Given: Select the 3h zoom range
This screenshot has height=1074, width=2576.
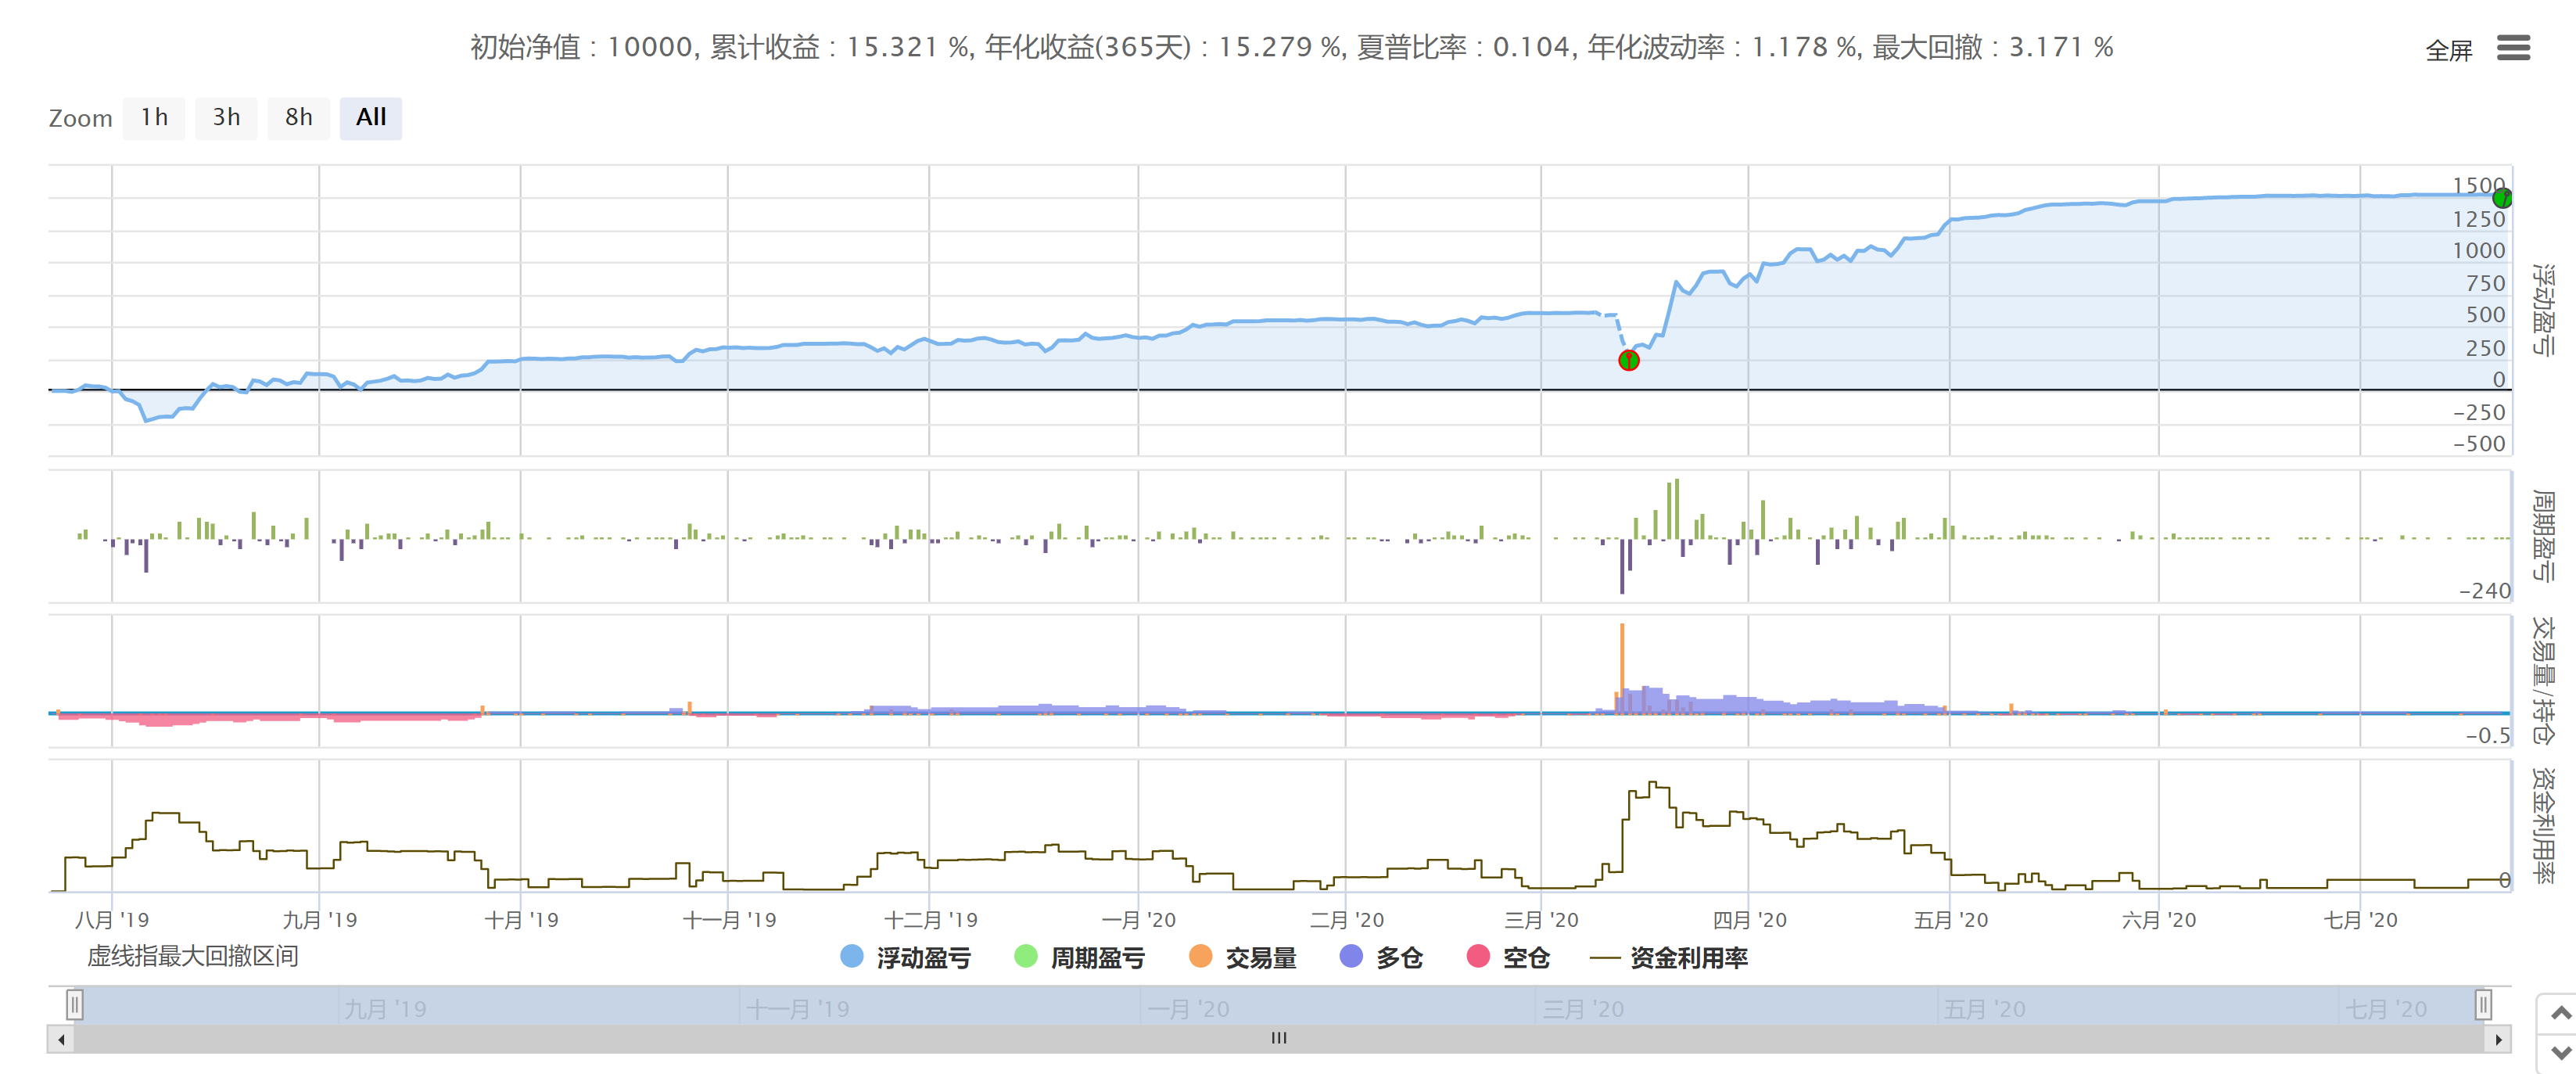Looking at the screenshot, I should [x=226, y=118].
